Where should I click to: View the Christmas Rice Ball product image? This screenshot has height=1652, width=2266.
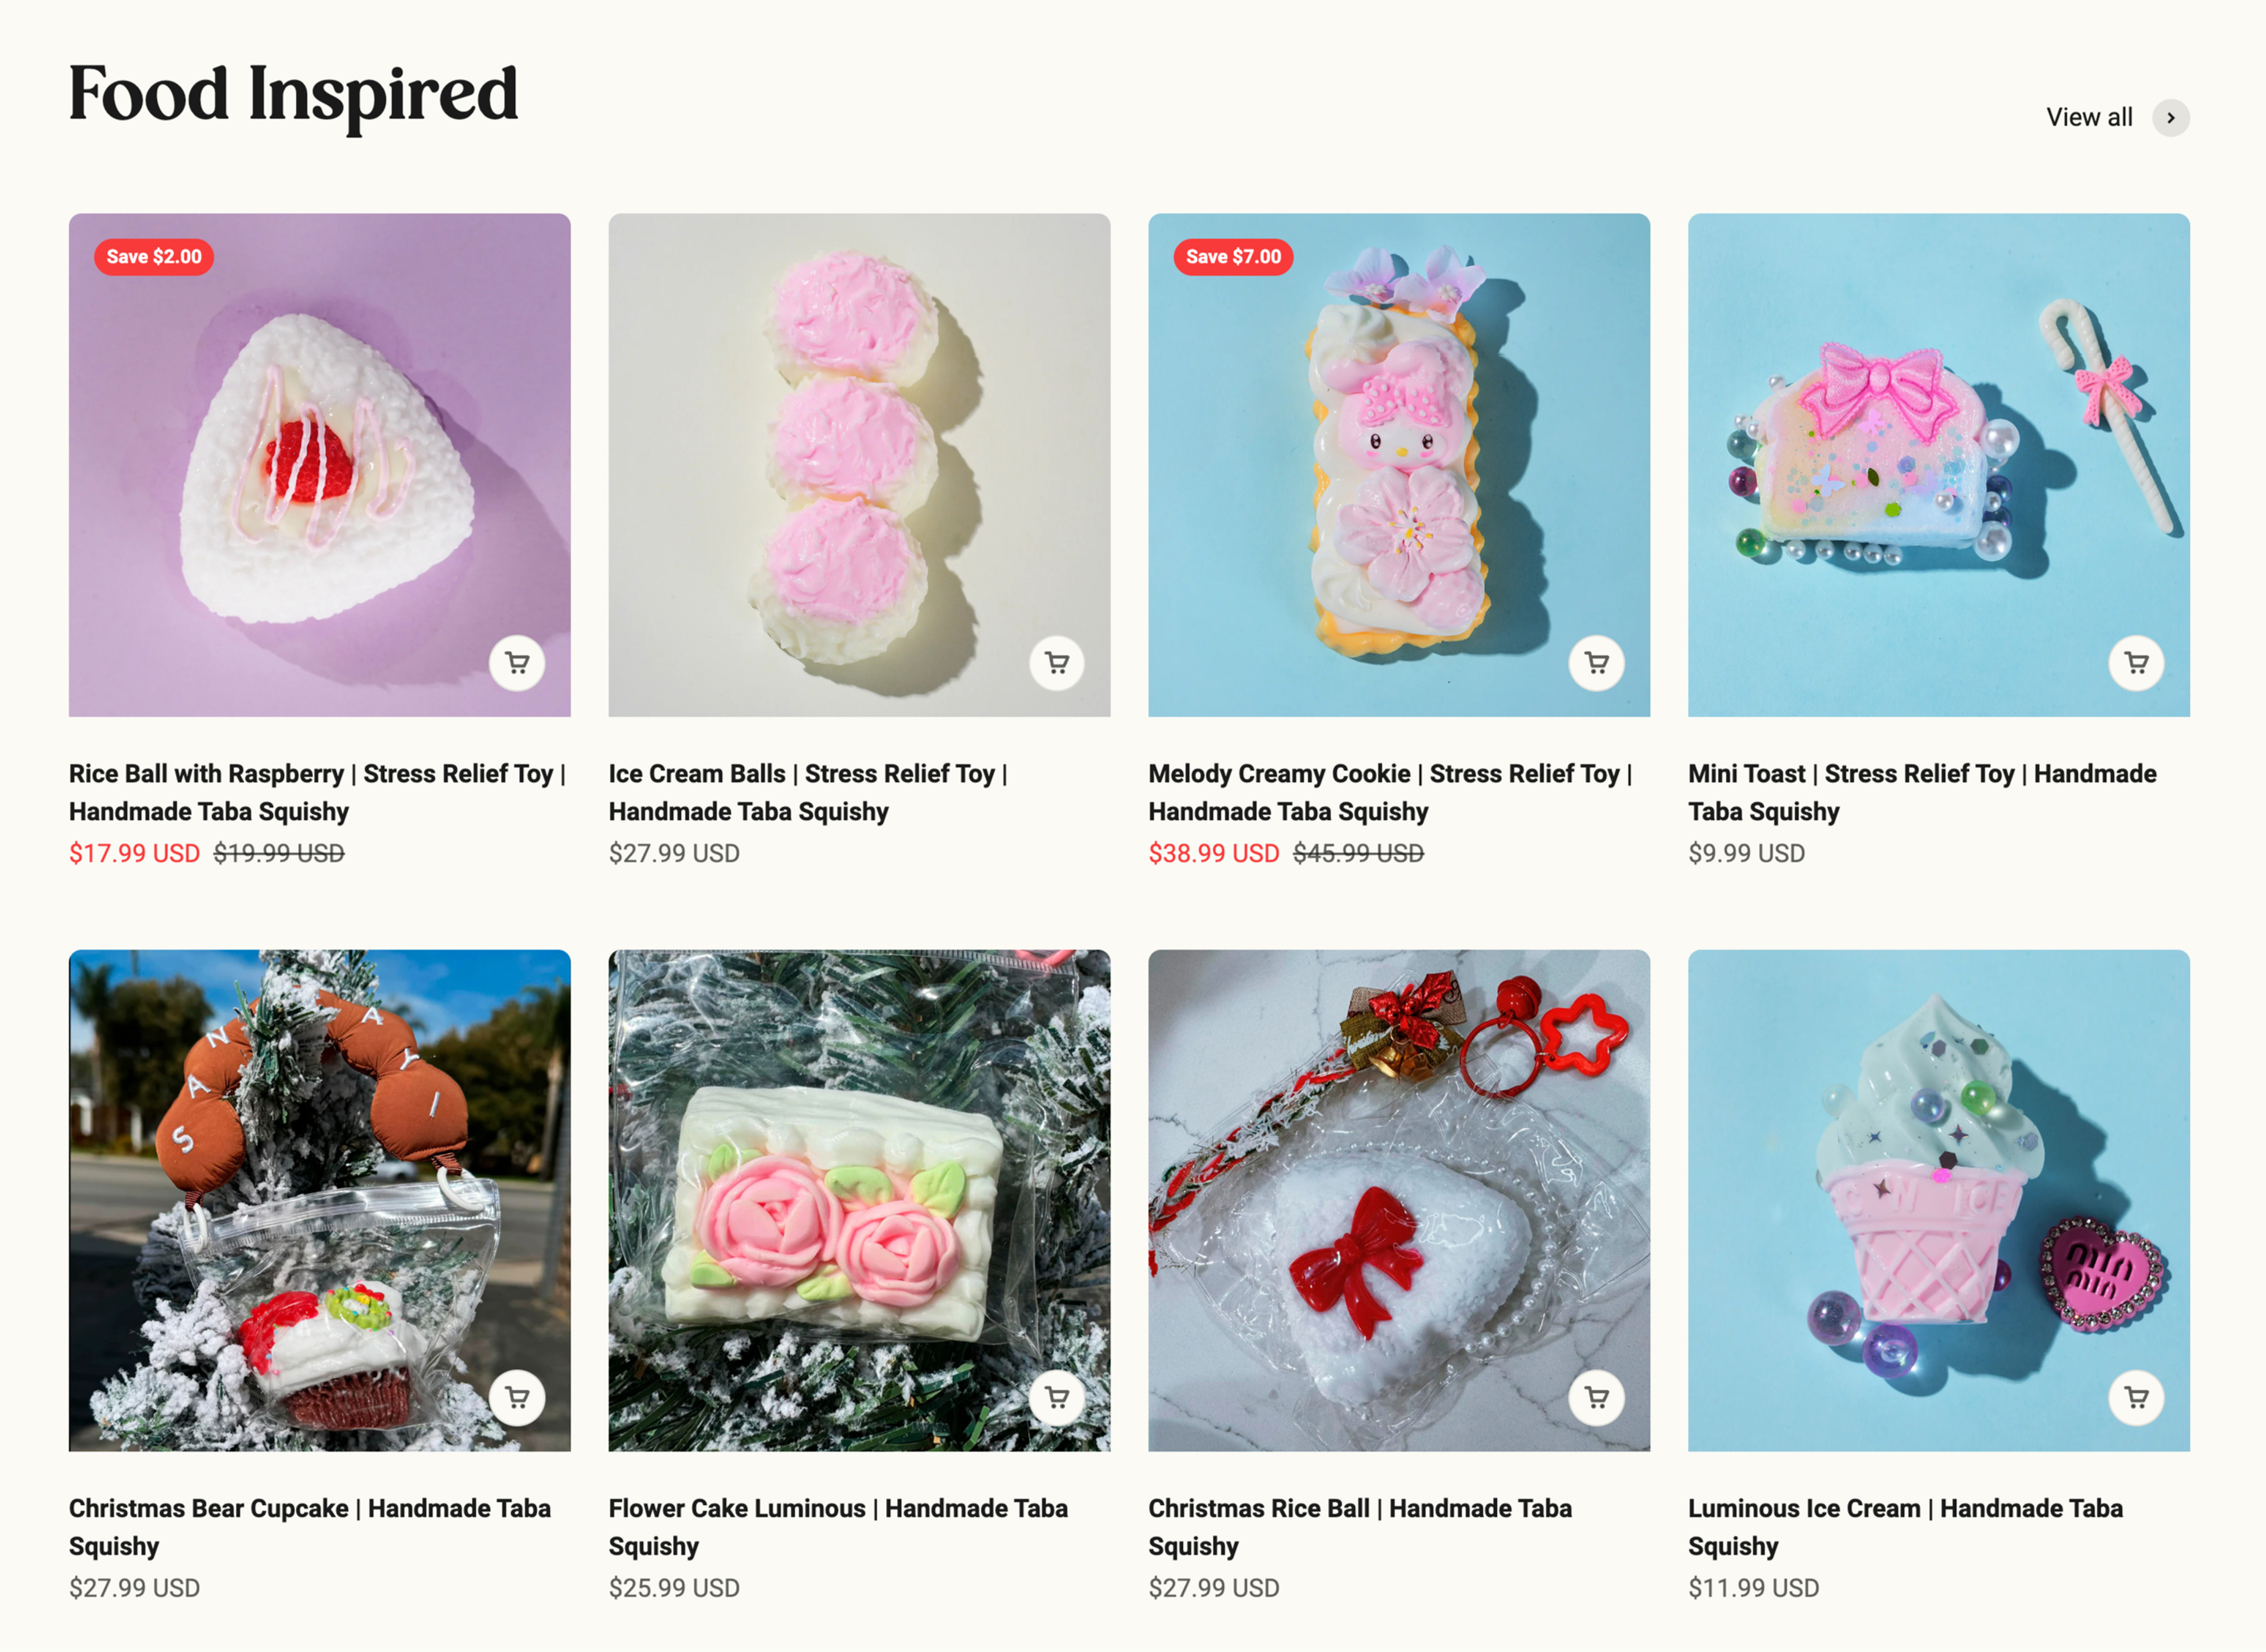(x=1399, y=1200)
